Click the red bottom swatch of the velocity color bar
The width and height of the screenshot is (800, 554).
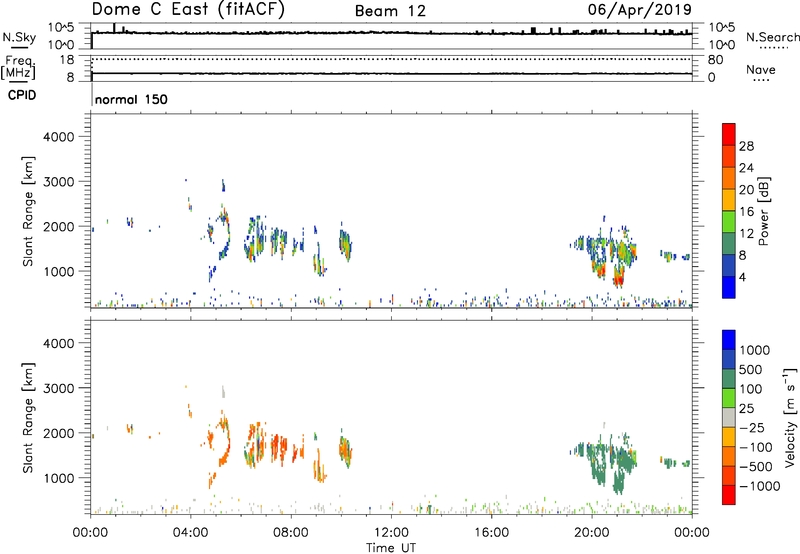729,495
